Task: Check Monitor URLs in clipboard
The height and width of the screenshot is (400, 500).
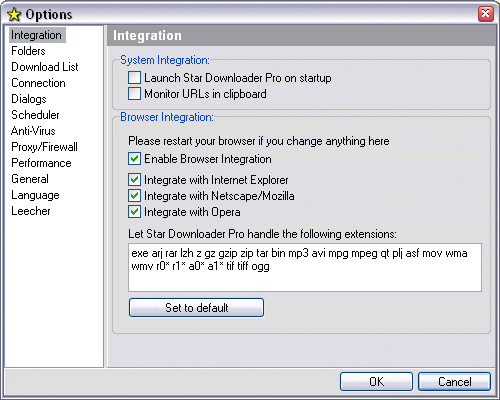Action: pos(134,94)
